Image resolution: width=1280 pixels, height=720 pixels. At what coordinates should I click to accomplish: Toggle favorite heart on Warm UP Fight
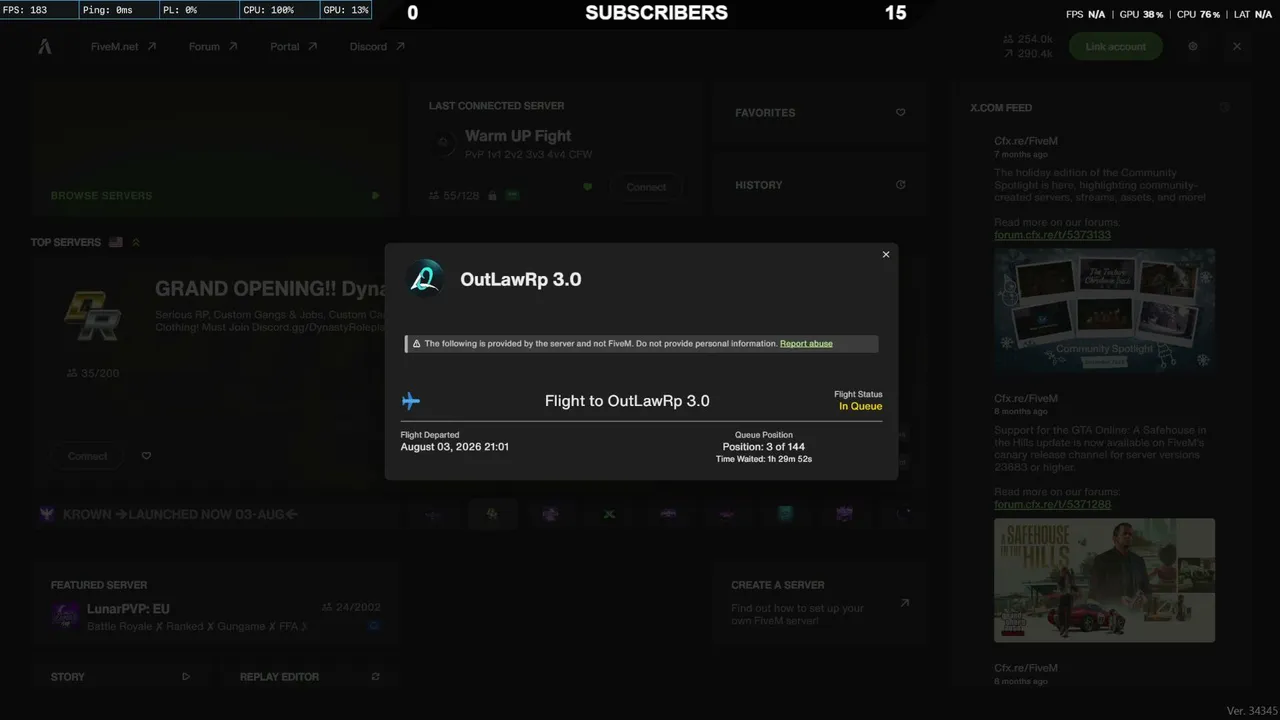pyautogui.click(x=588, y=187)
